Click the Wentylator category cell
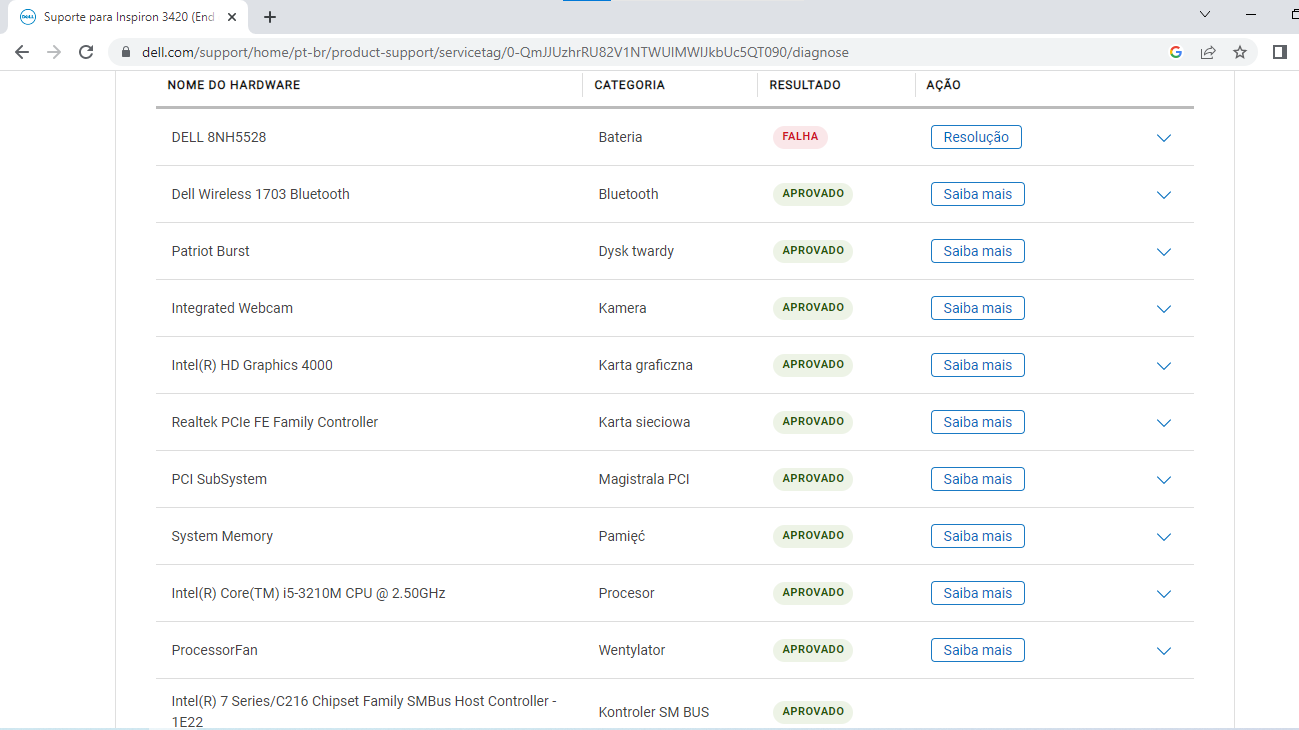1299x730 pixels. click(632, 650)
